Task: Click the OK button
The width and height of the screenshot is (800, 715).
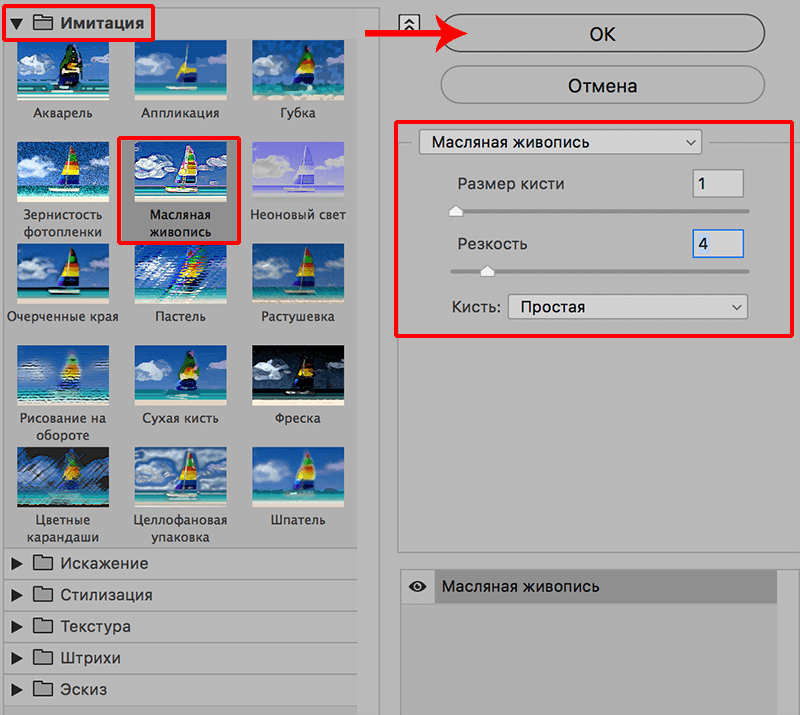Action: pyautogui.click(x=602, y=34)
